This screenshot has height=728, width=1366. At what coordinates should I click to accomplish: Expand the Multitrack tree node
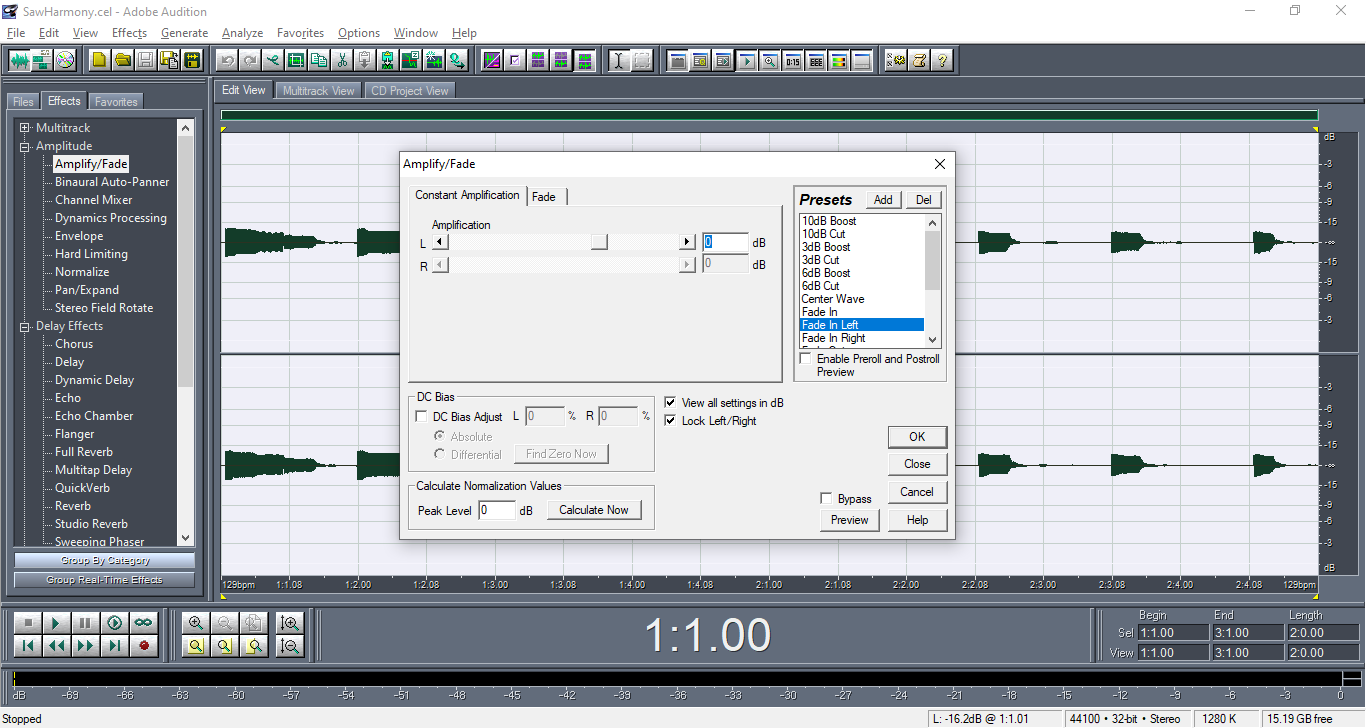(25, 128)
